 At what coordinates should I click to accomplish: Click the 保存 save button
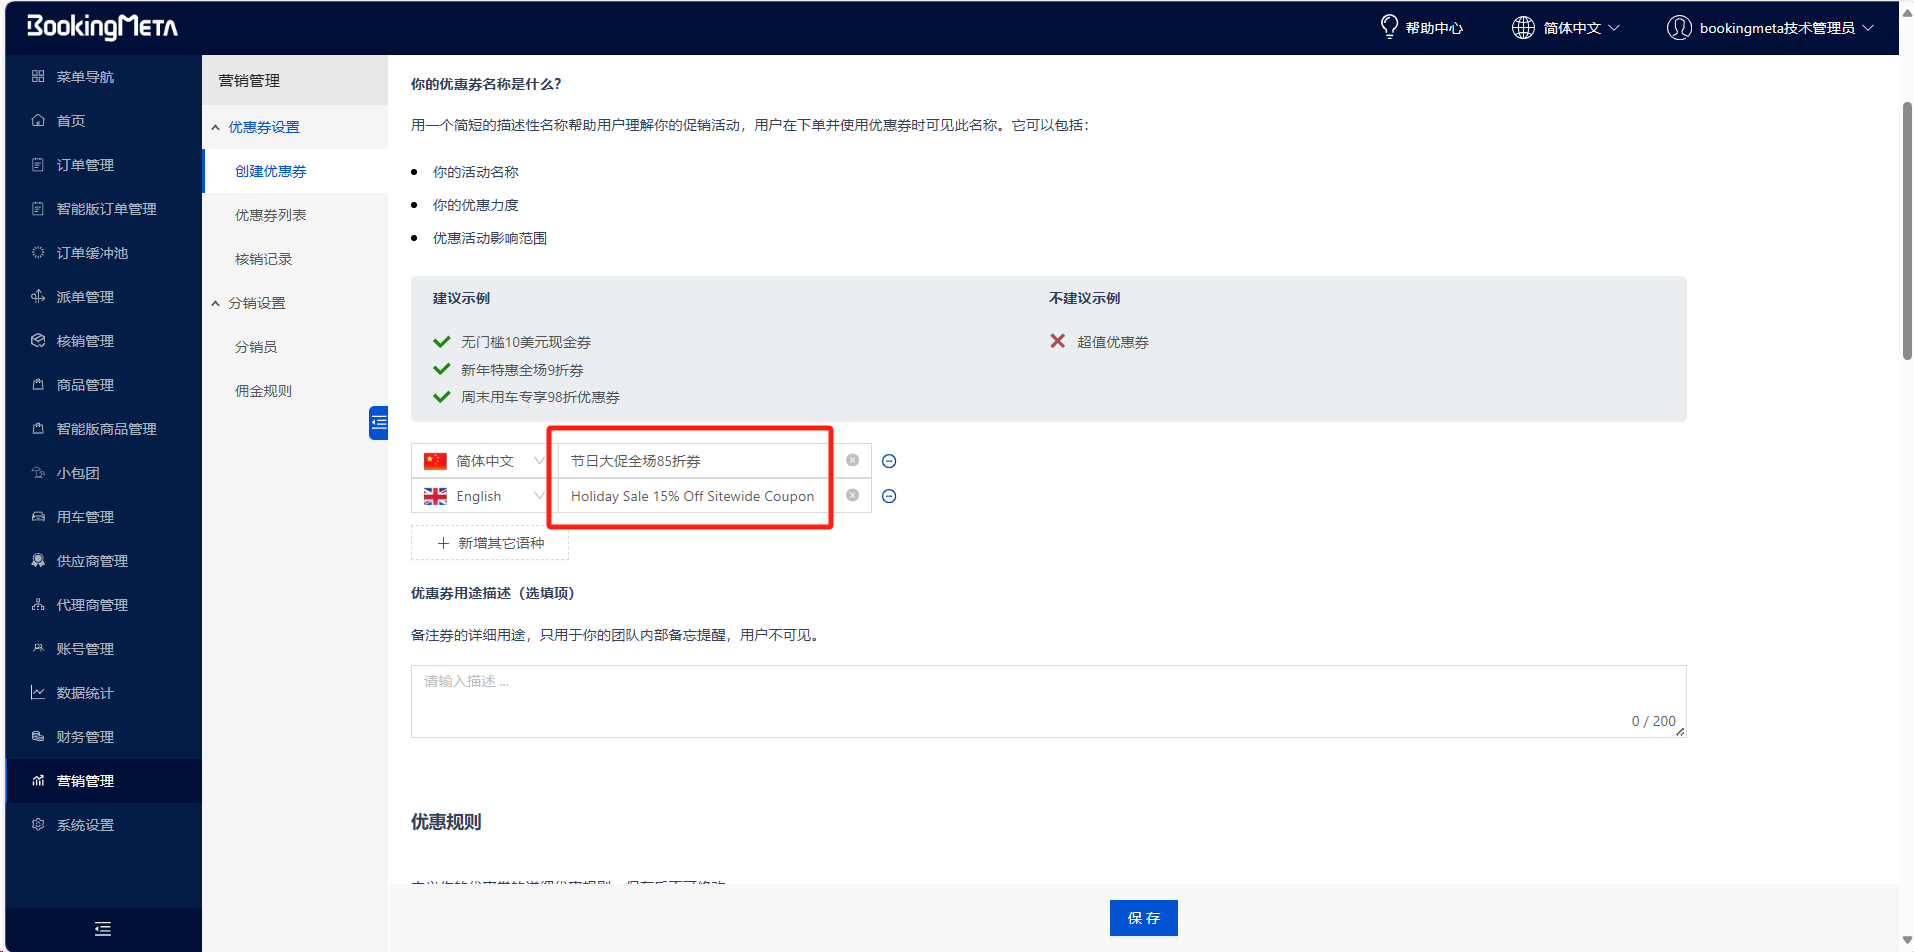[1143, 918]
